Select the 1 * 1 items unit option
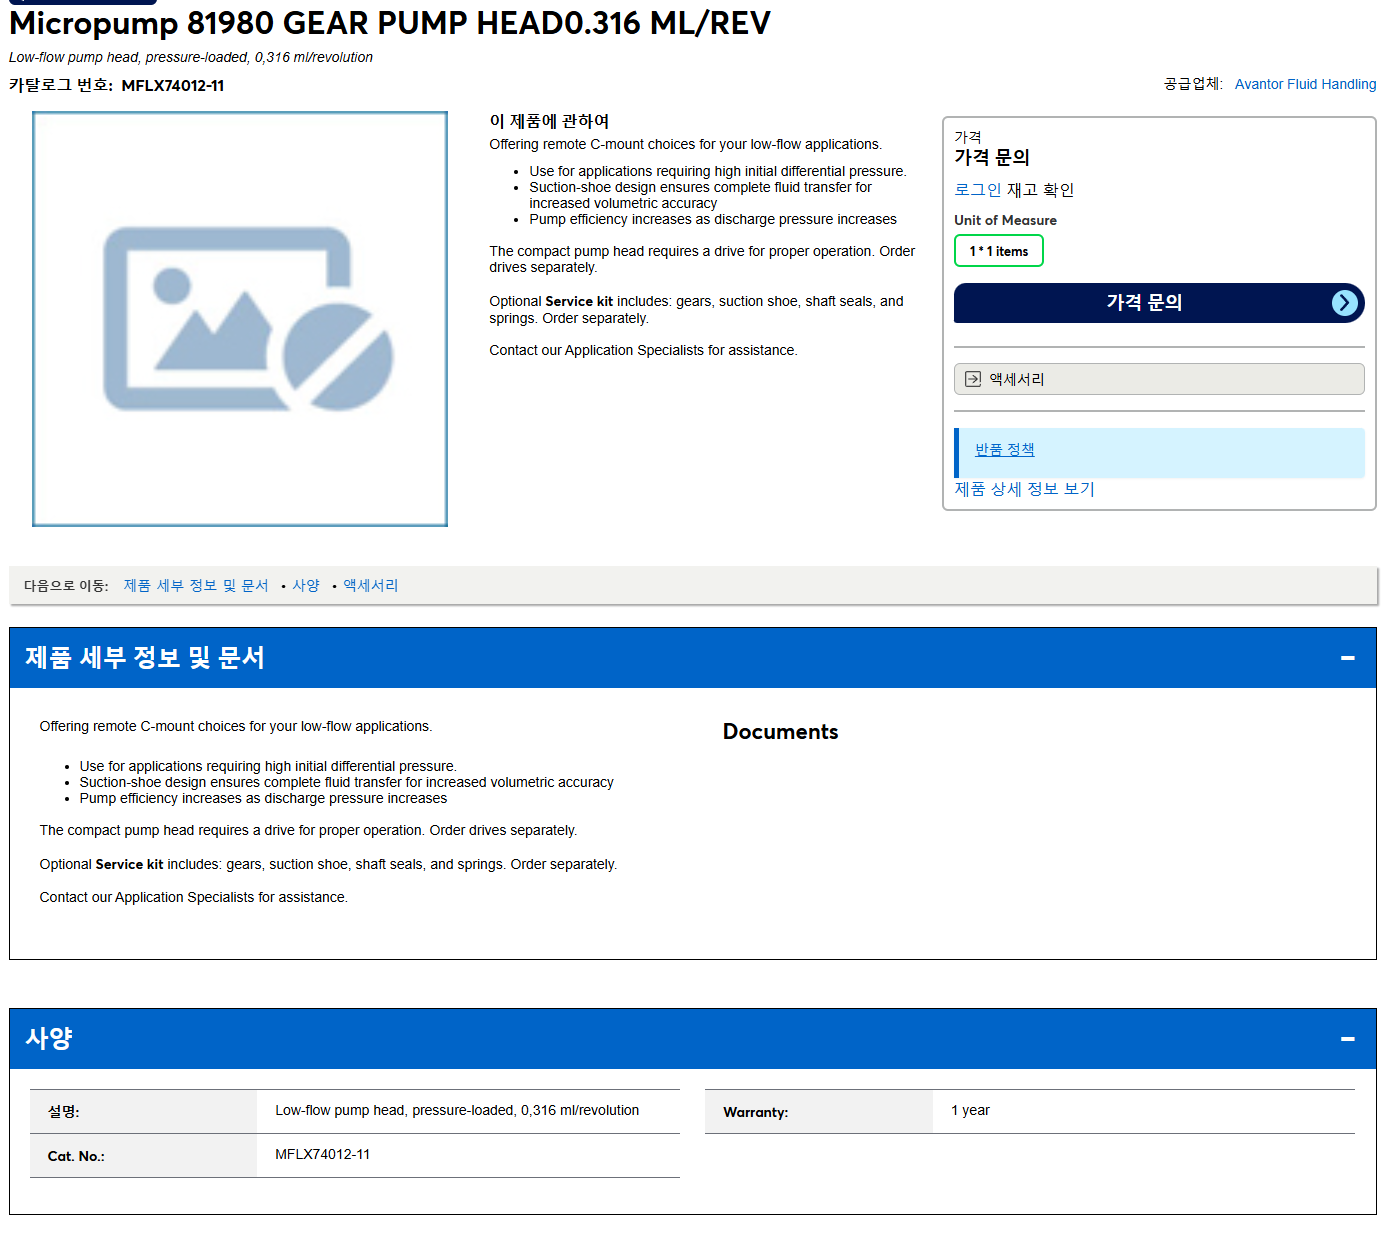This screenshot has height=1235, width=1384. 998,251
